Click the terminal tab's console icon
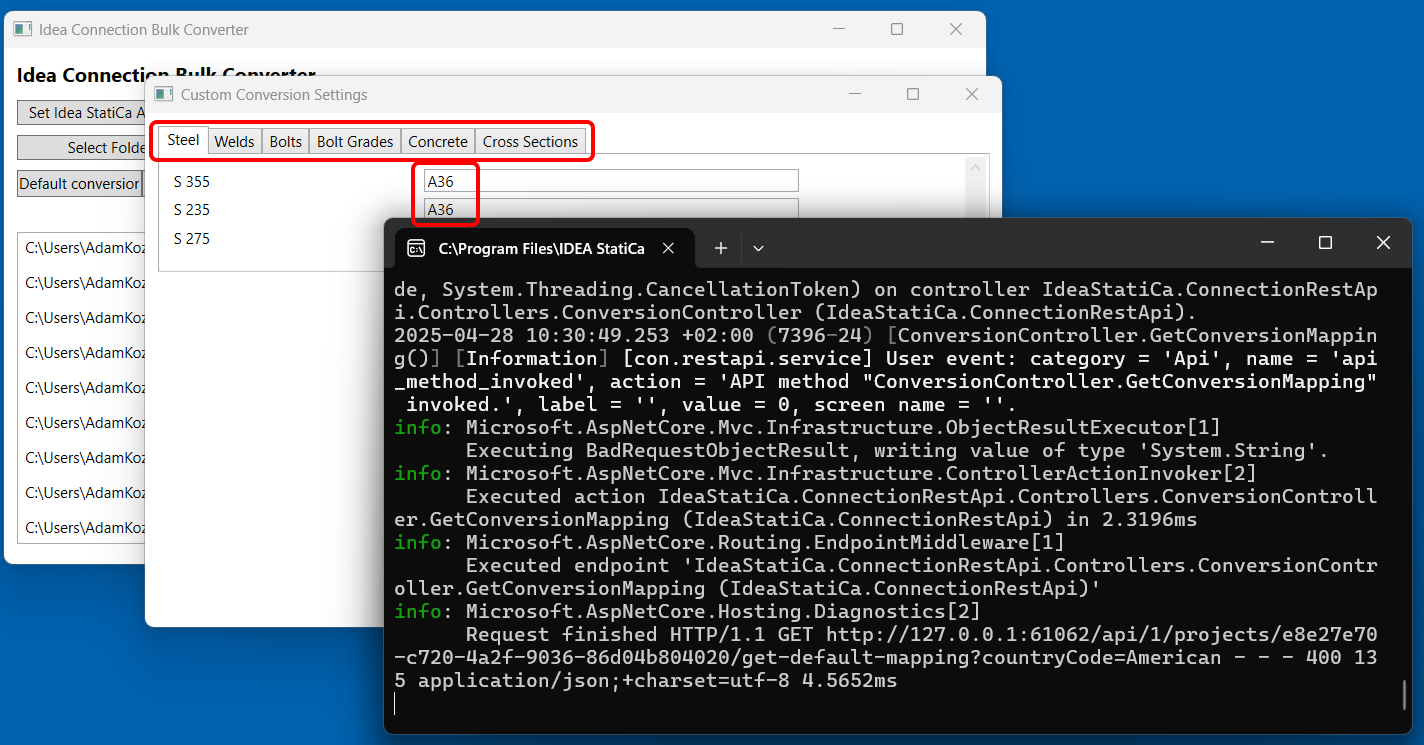 click(x=416, y=248)
